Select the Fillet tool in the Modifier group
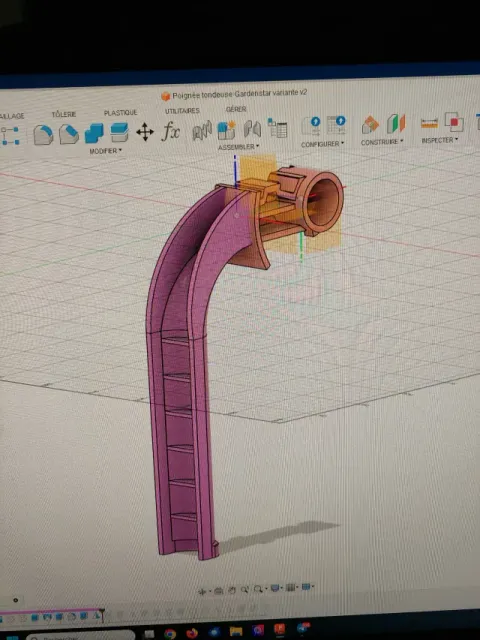Screen dimensions: 480x640 (43, 135)
